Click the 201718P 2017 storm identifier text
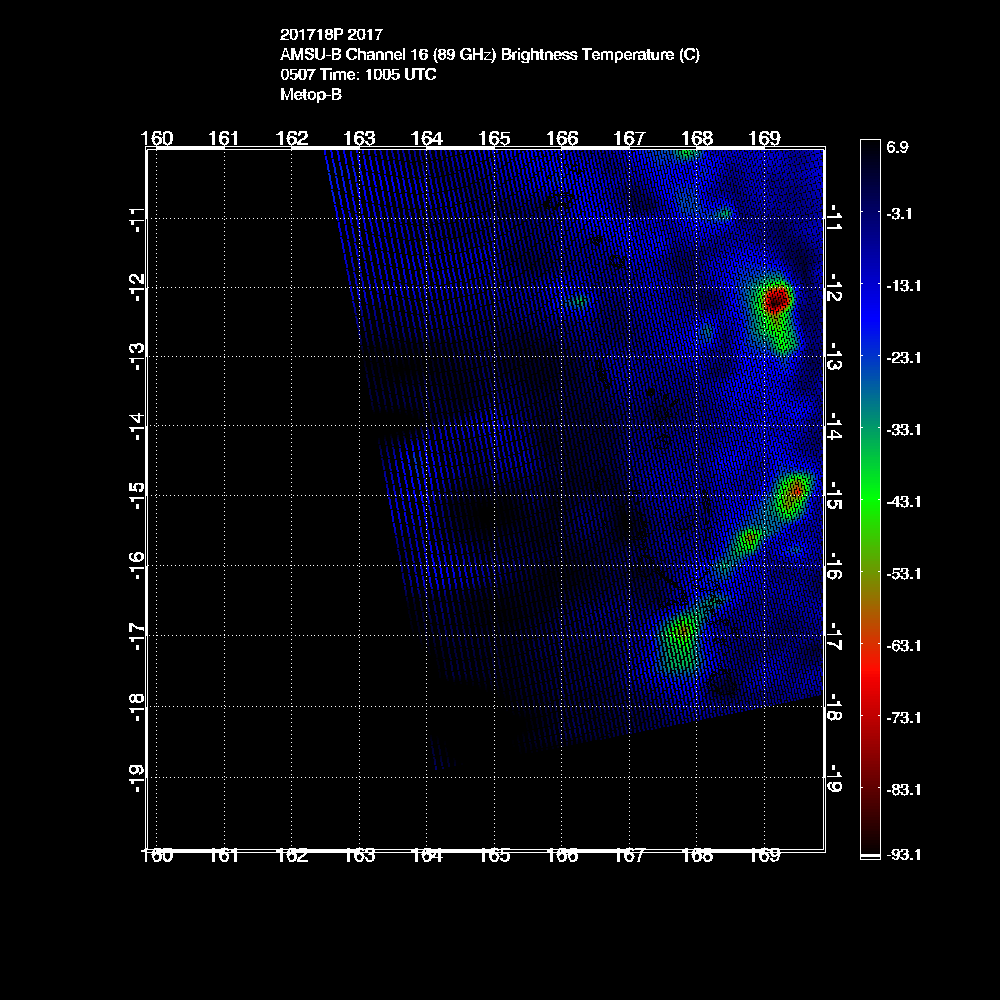 click(x=331, y=35)
